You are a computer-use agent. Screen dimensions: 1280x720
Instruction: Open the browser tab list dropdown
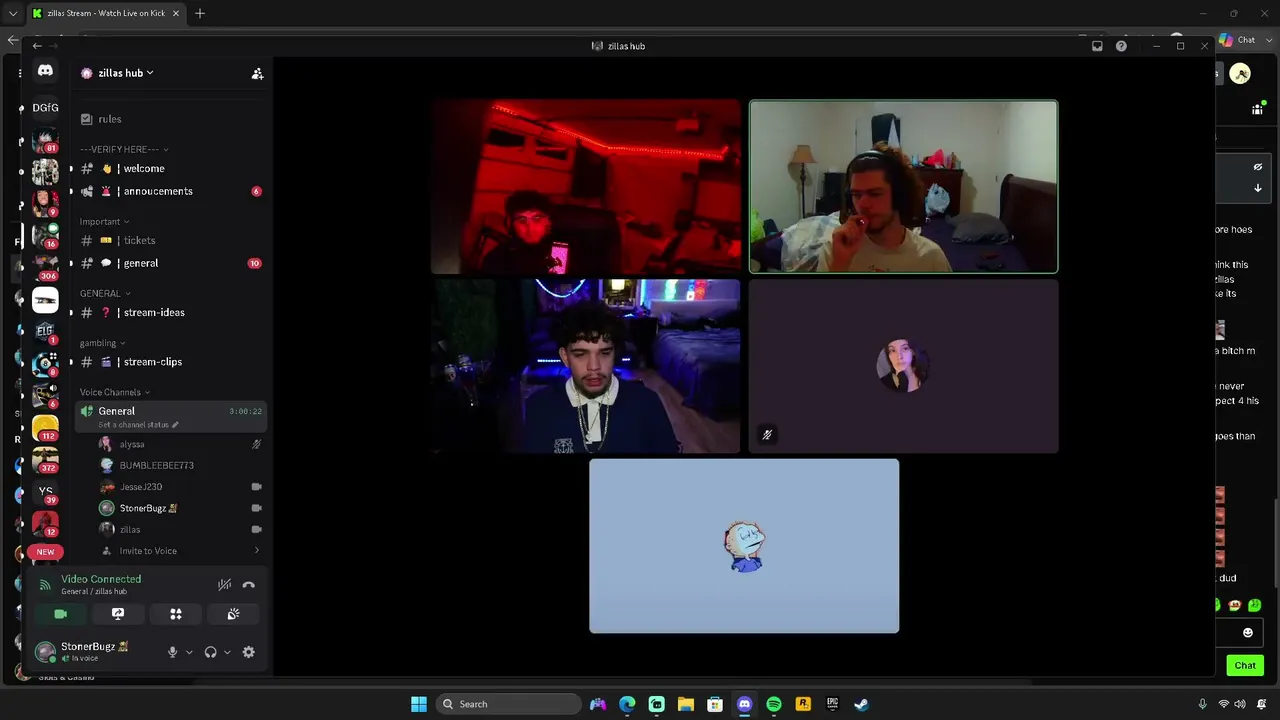pos(13,13)
